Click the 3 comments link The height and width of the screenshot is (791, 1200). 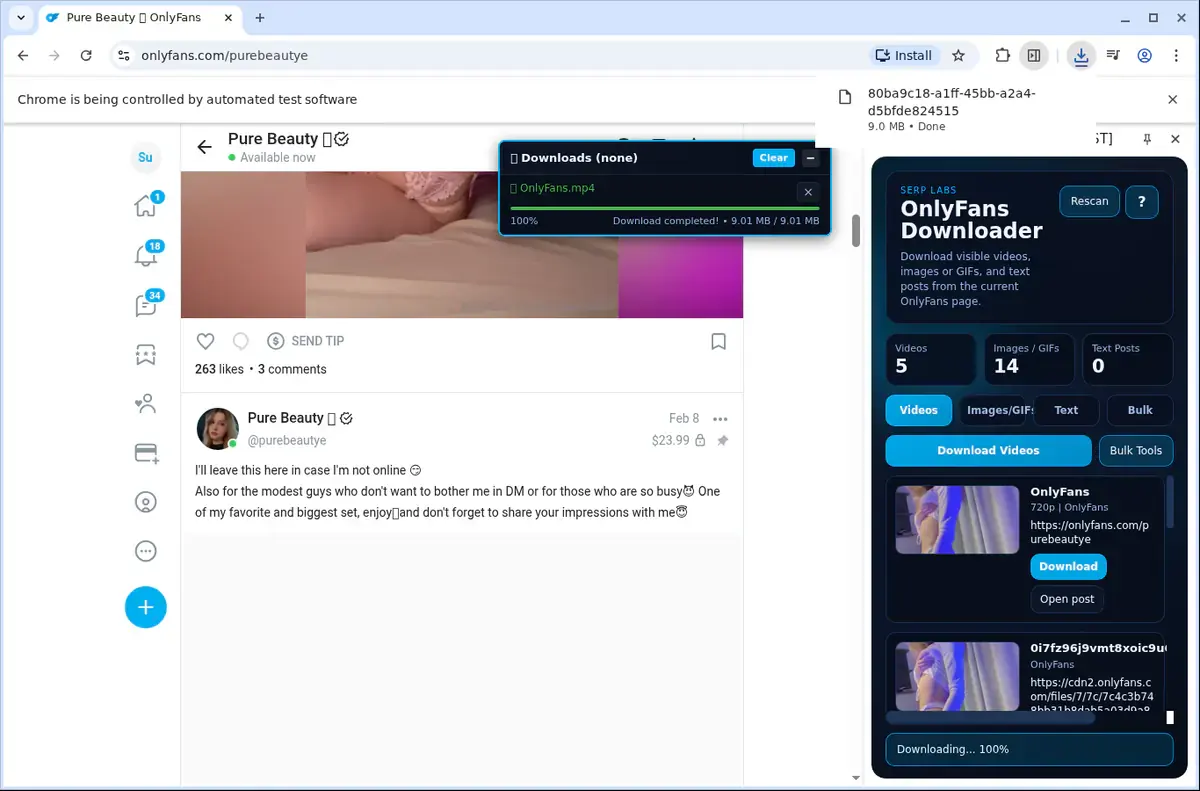coord(292,369)
